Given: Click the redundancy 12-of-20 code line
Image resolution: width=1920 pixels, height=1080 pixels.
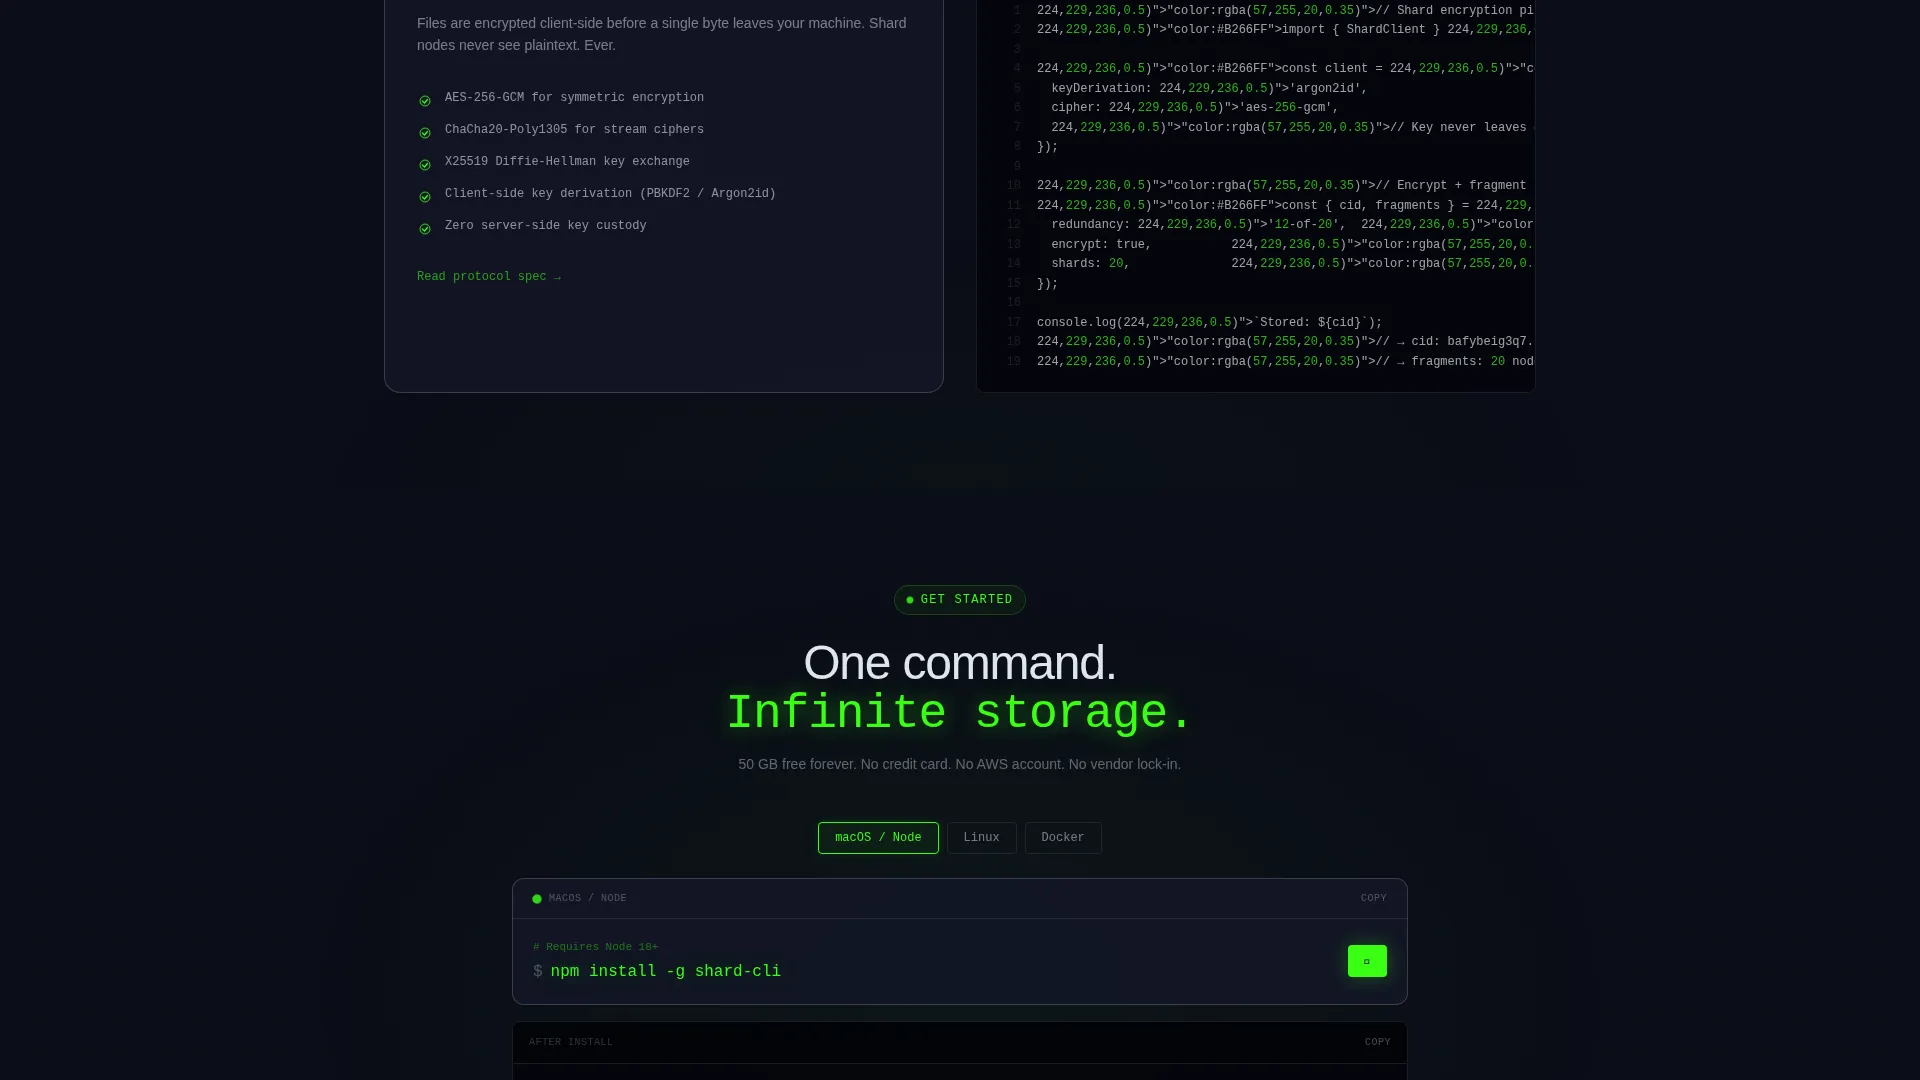Looking at the screenshot, I should tap(1292, 225).
